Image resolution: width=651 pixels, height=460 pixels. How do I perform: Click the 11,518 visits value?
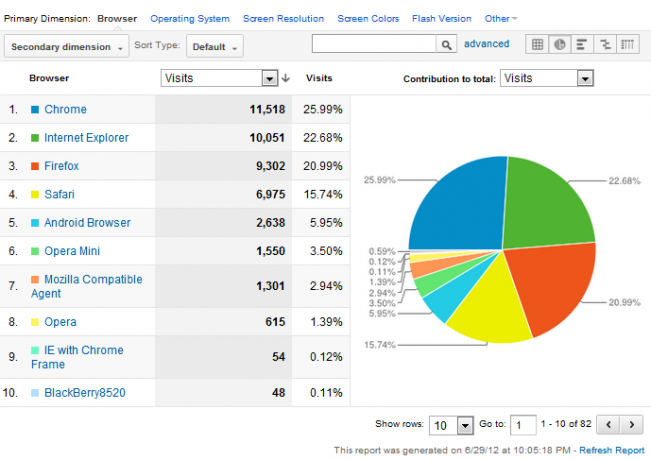(267, 109)
